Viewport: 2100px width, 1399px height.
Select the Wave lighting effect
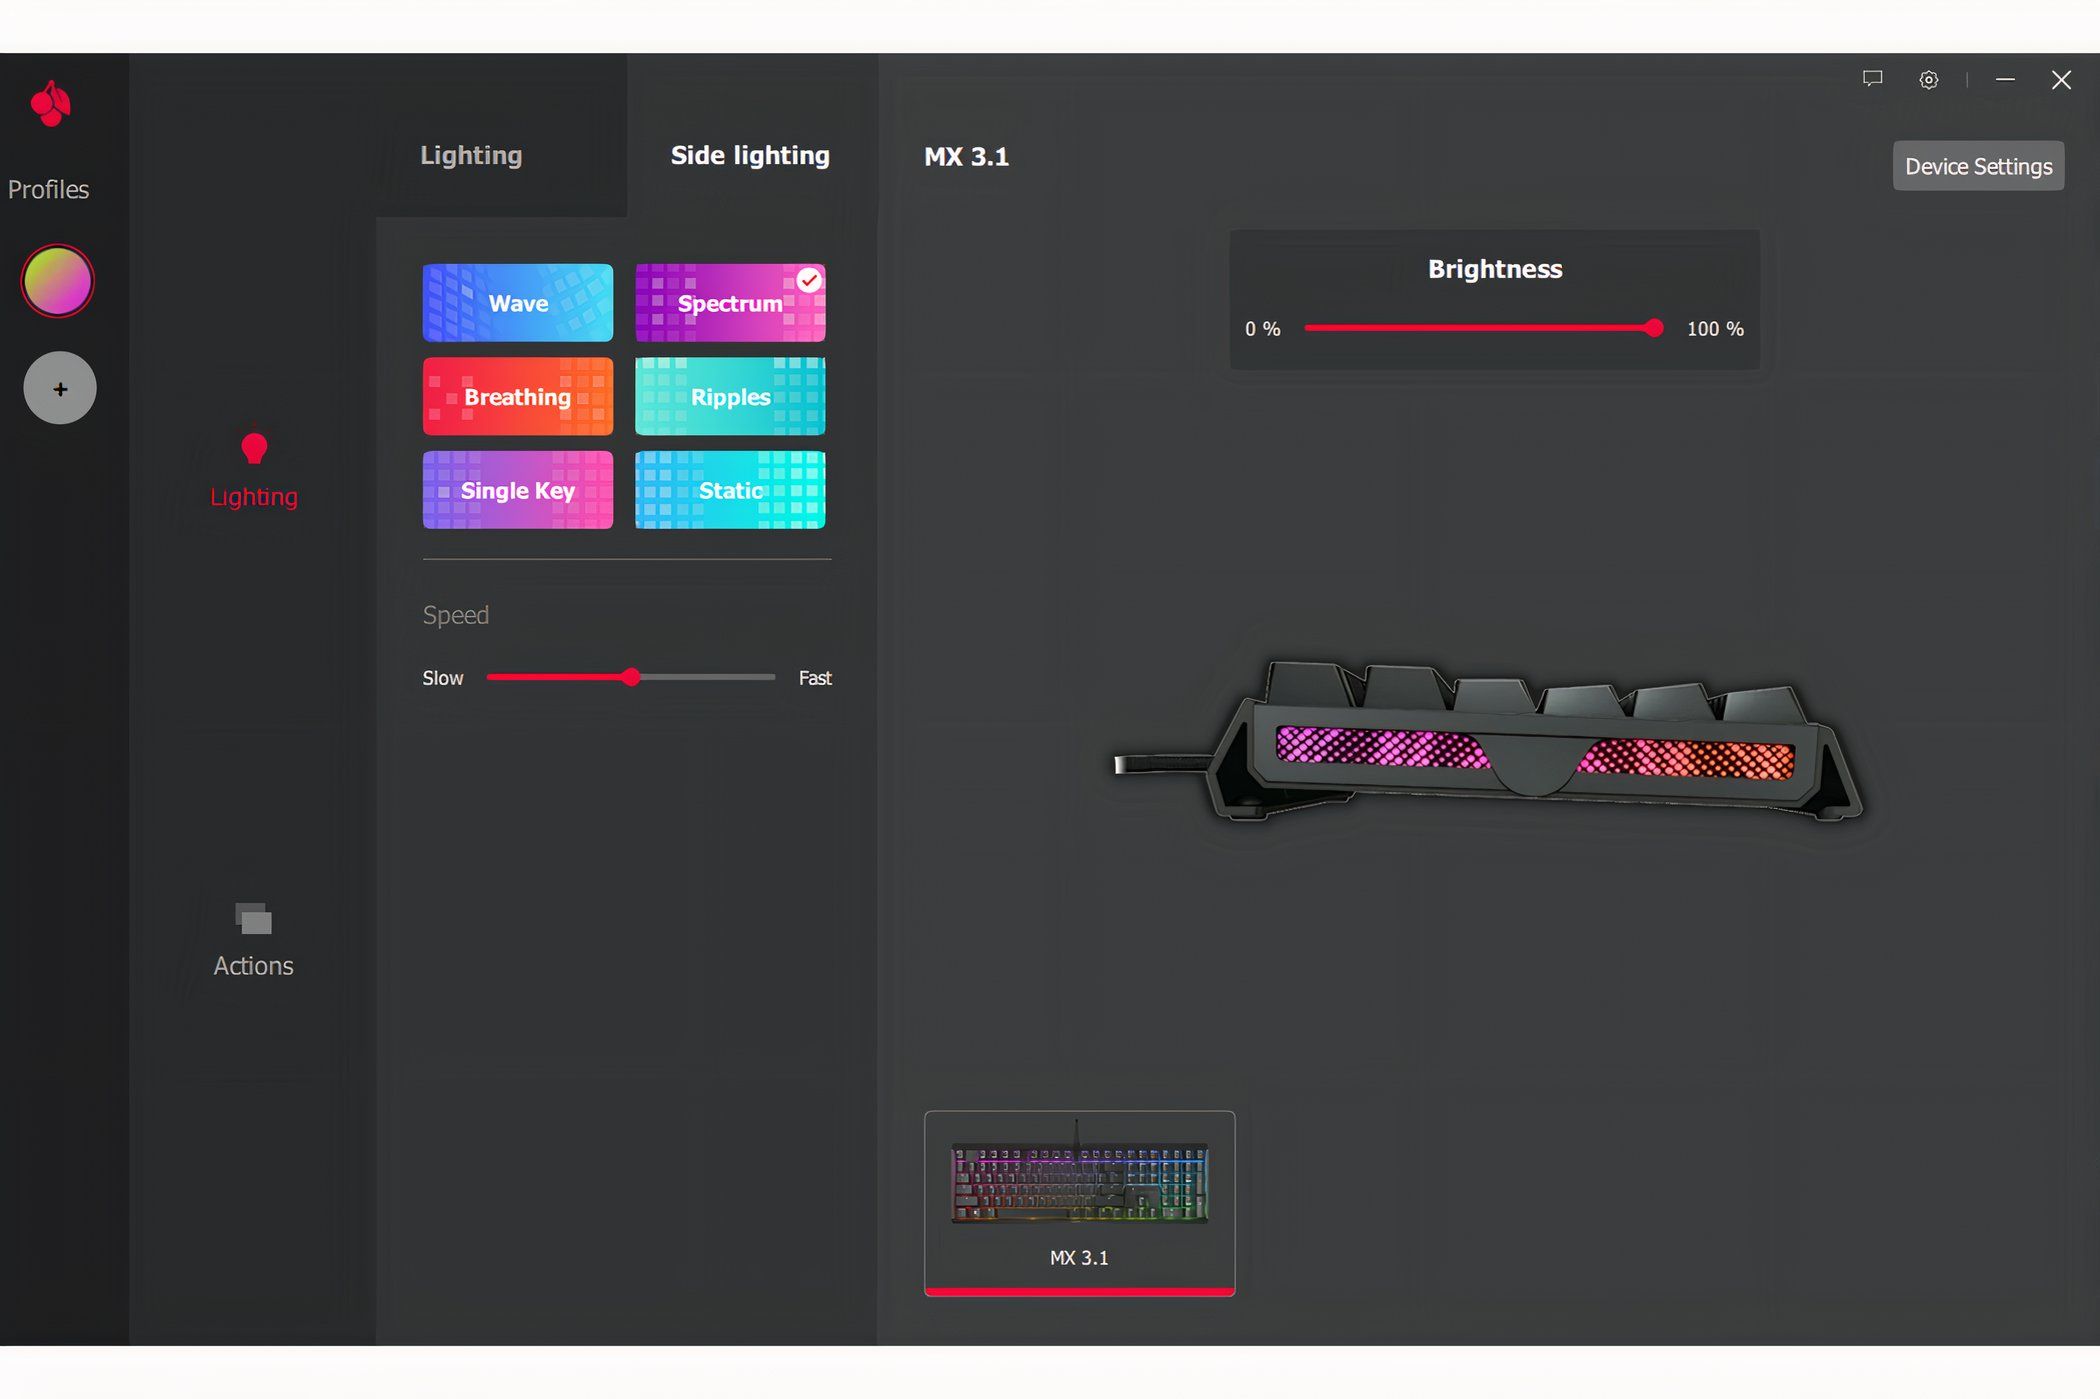click(518, 301)
